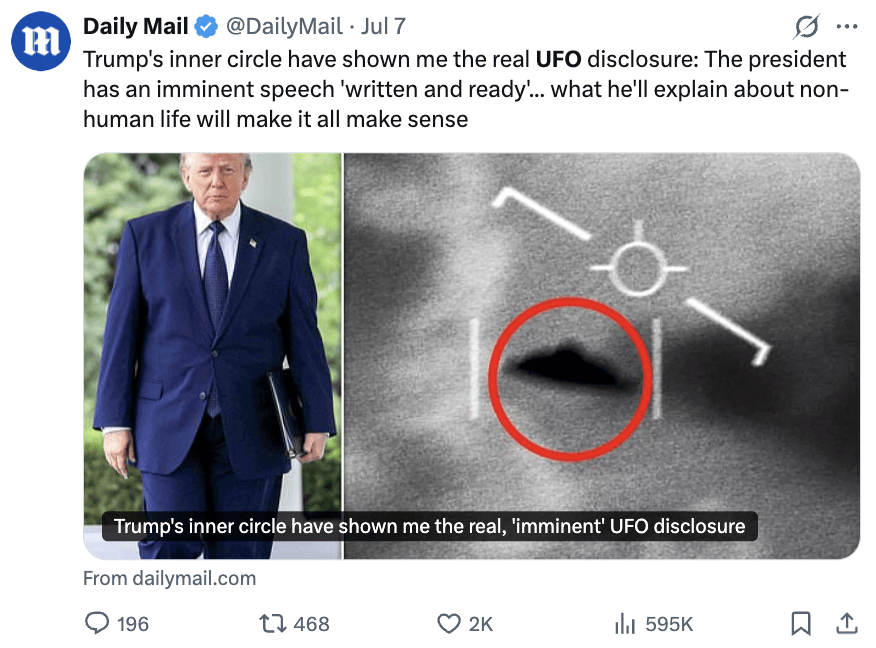The width and height of the screenshot is (876, 648).
Task: Open the Trump photo in the card
Action: pyautogui.click(x=212, y=355)
